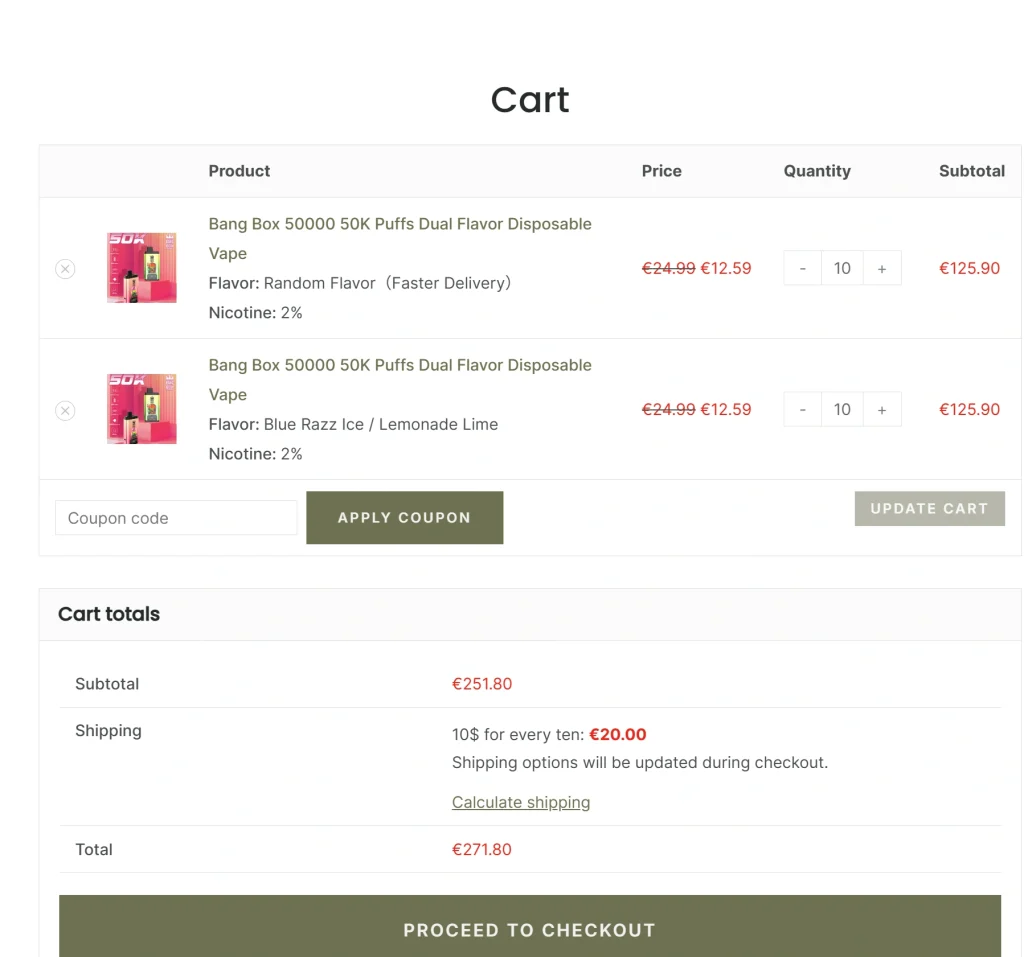Increase quantity of Random Flavor item
This screenshot has width=1024, height=957.
point(882,268)
